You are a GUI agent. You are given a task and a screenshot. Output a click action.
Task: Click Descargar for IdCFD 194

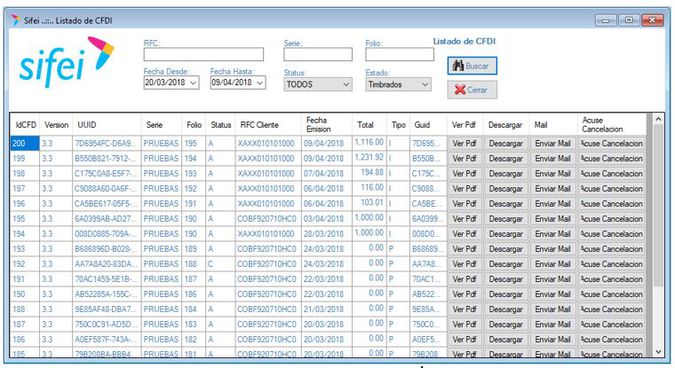[506, 234]
